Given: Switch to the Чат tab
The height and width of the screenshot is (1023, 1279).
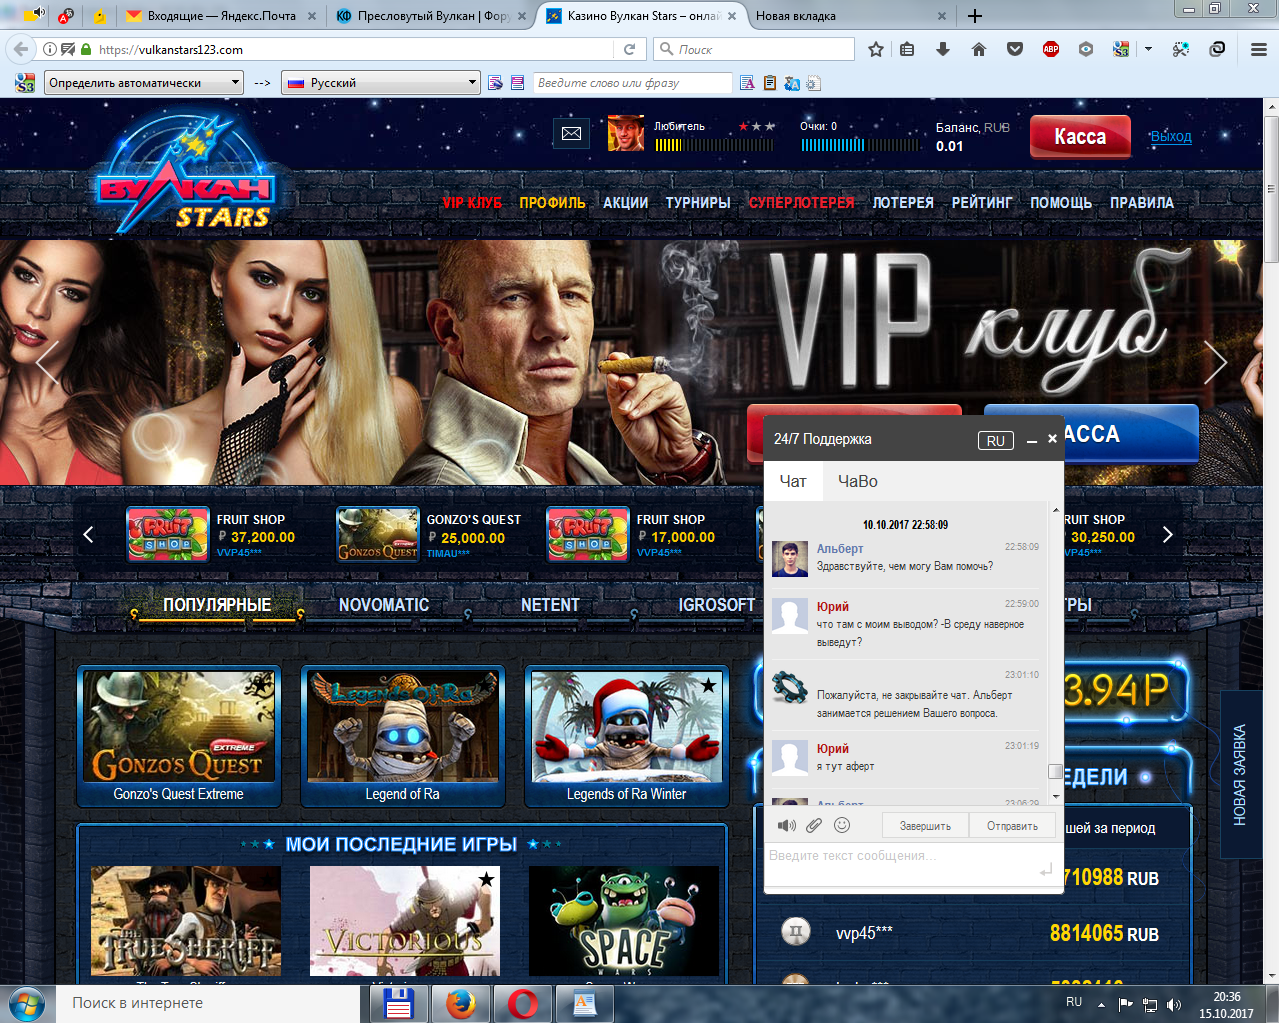Looking at the screenshot, I should (793, 481).
